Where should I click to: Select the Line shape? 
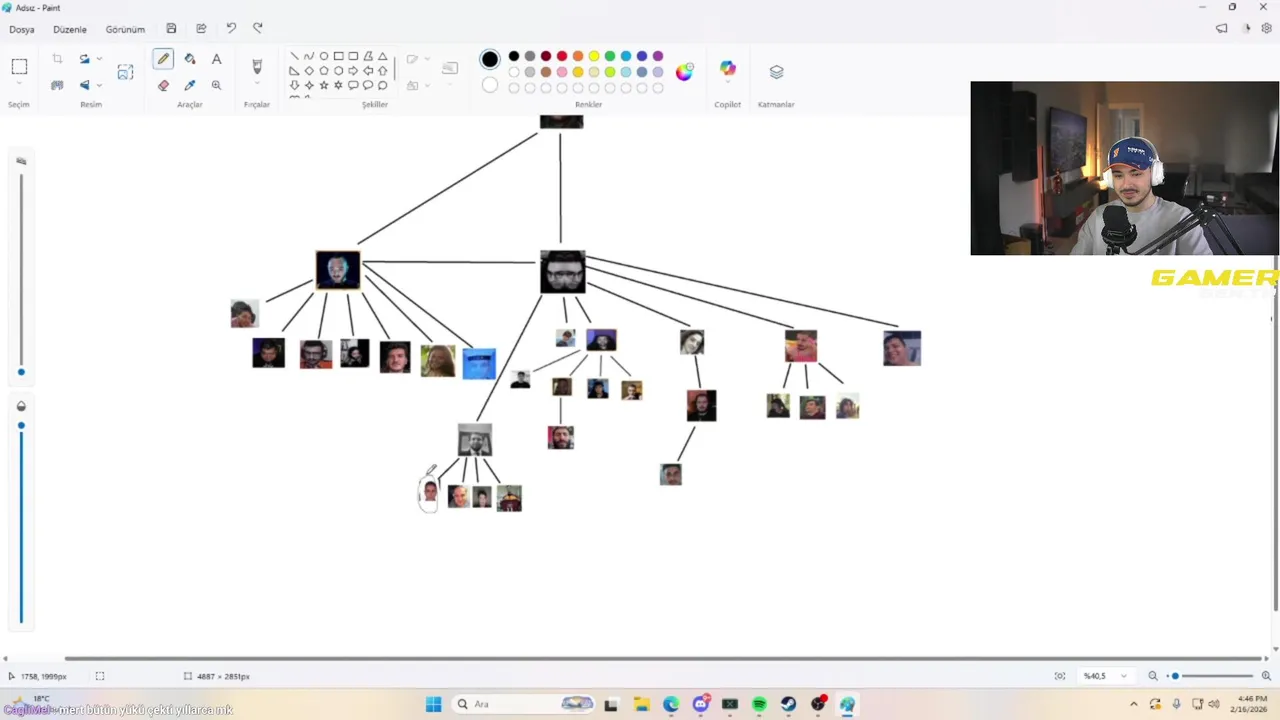click(294, 56)
